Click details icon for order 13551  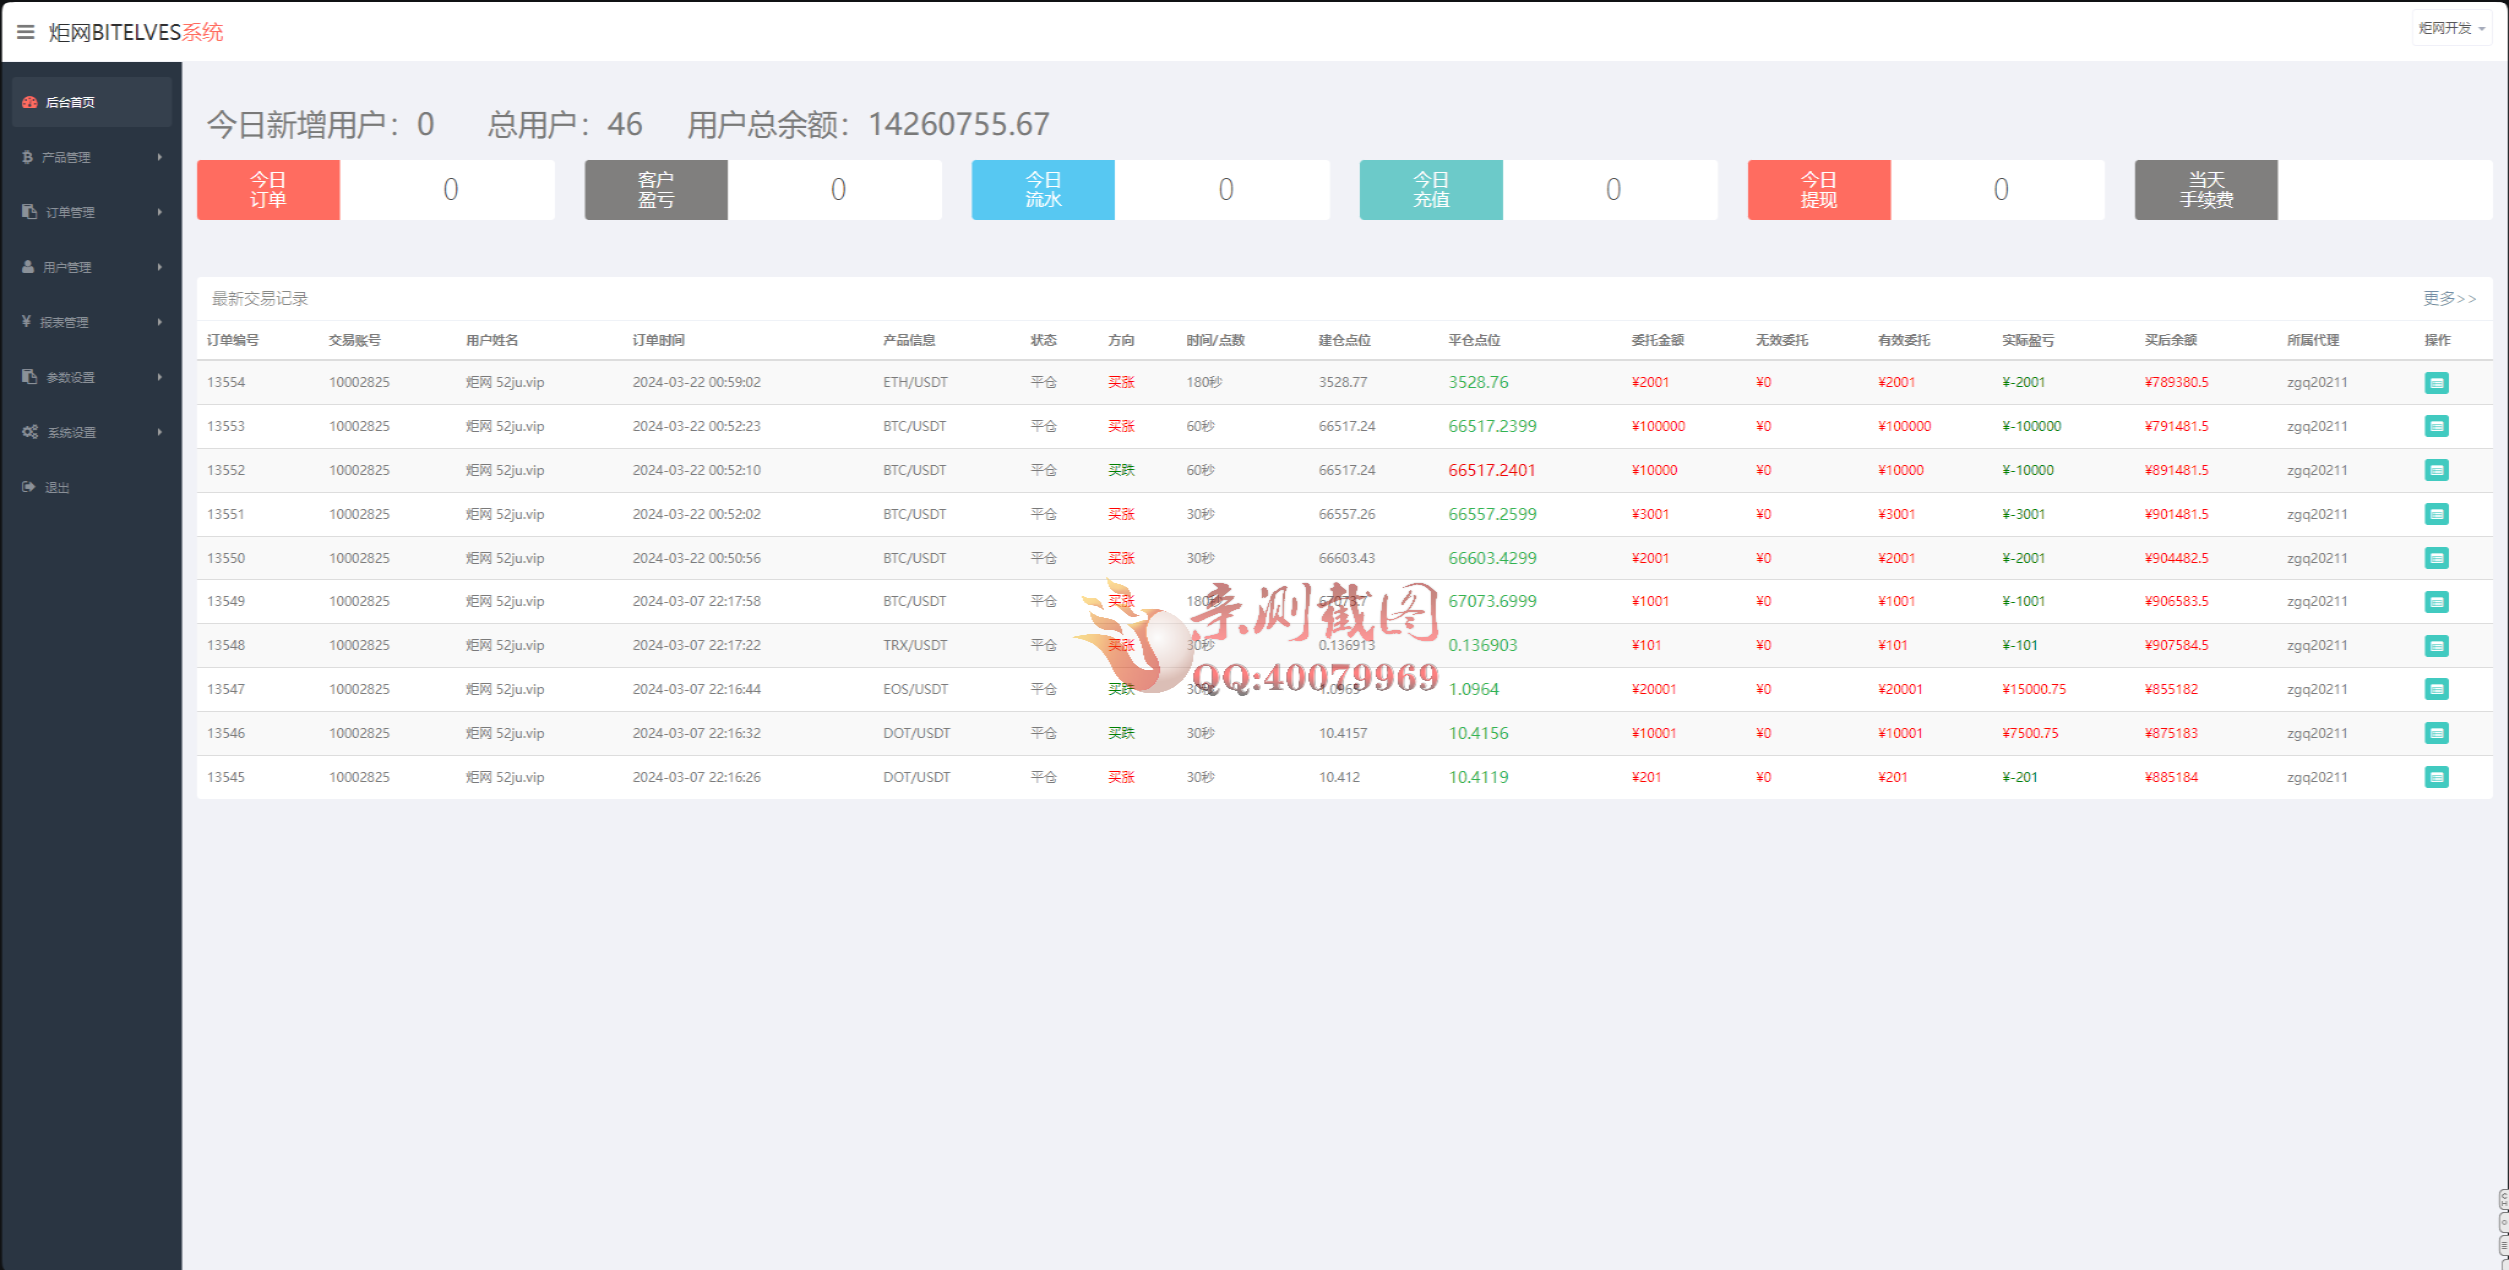(2436, 514)
